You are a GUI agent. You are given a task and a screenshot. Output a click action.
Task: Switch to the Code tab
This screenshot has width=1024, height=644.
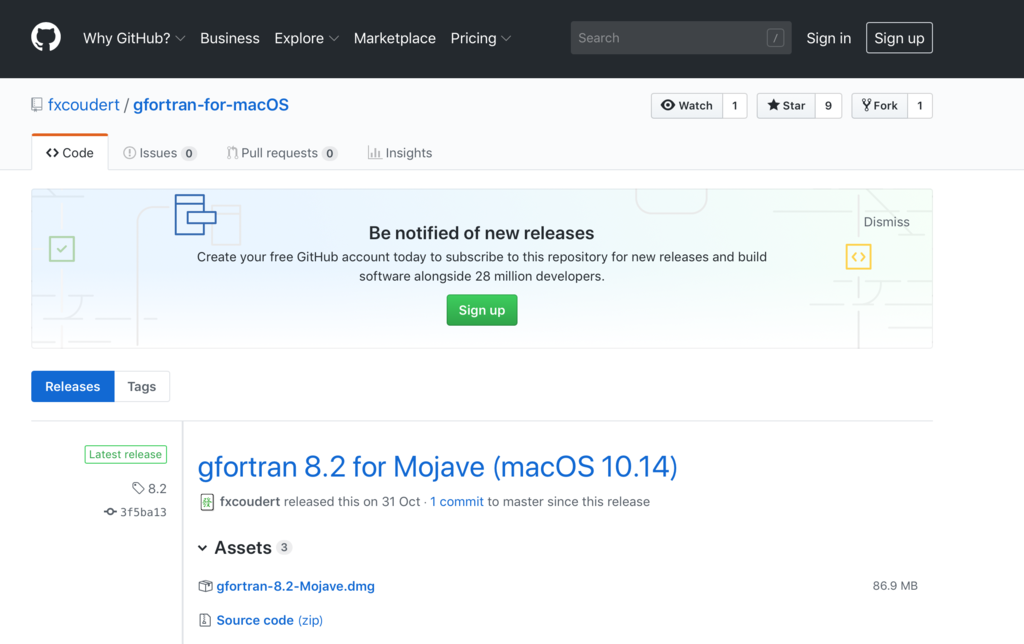[x=70, y=153]
